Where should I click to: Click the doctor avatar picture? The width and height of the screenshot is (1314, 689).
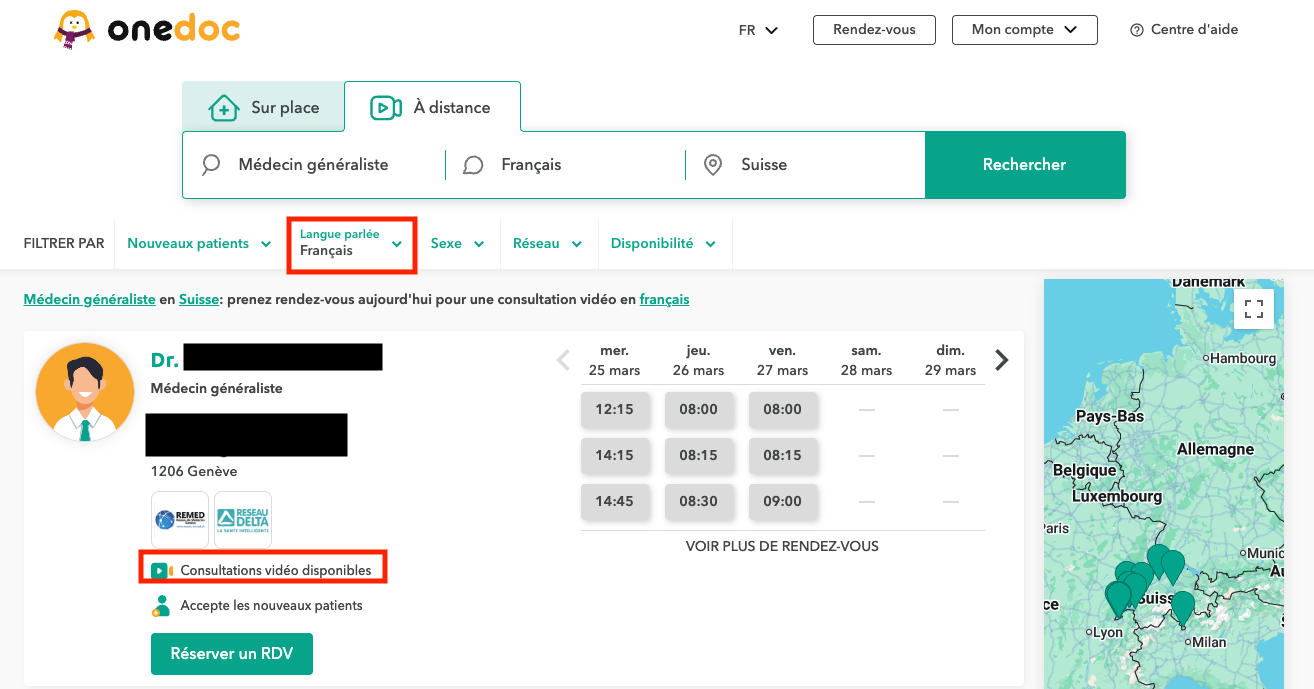84,392
